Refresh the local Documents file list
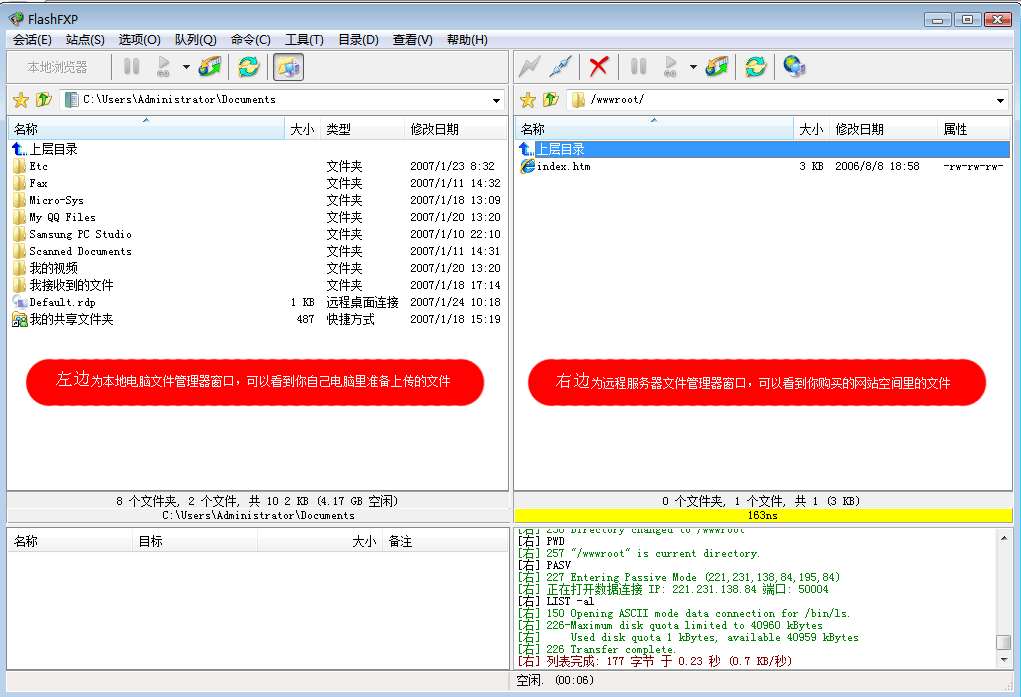This screenshot has height=697, width=1021. (x=248, y=67)
